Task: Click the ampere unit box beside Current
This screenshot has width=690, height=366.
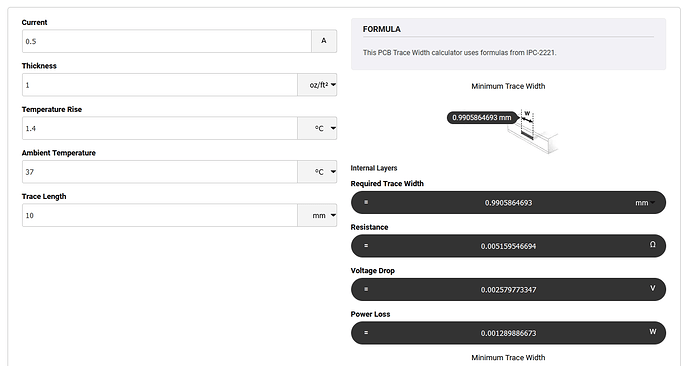Action: pyautogui.click(x=324, y=41)
